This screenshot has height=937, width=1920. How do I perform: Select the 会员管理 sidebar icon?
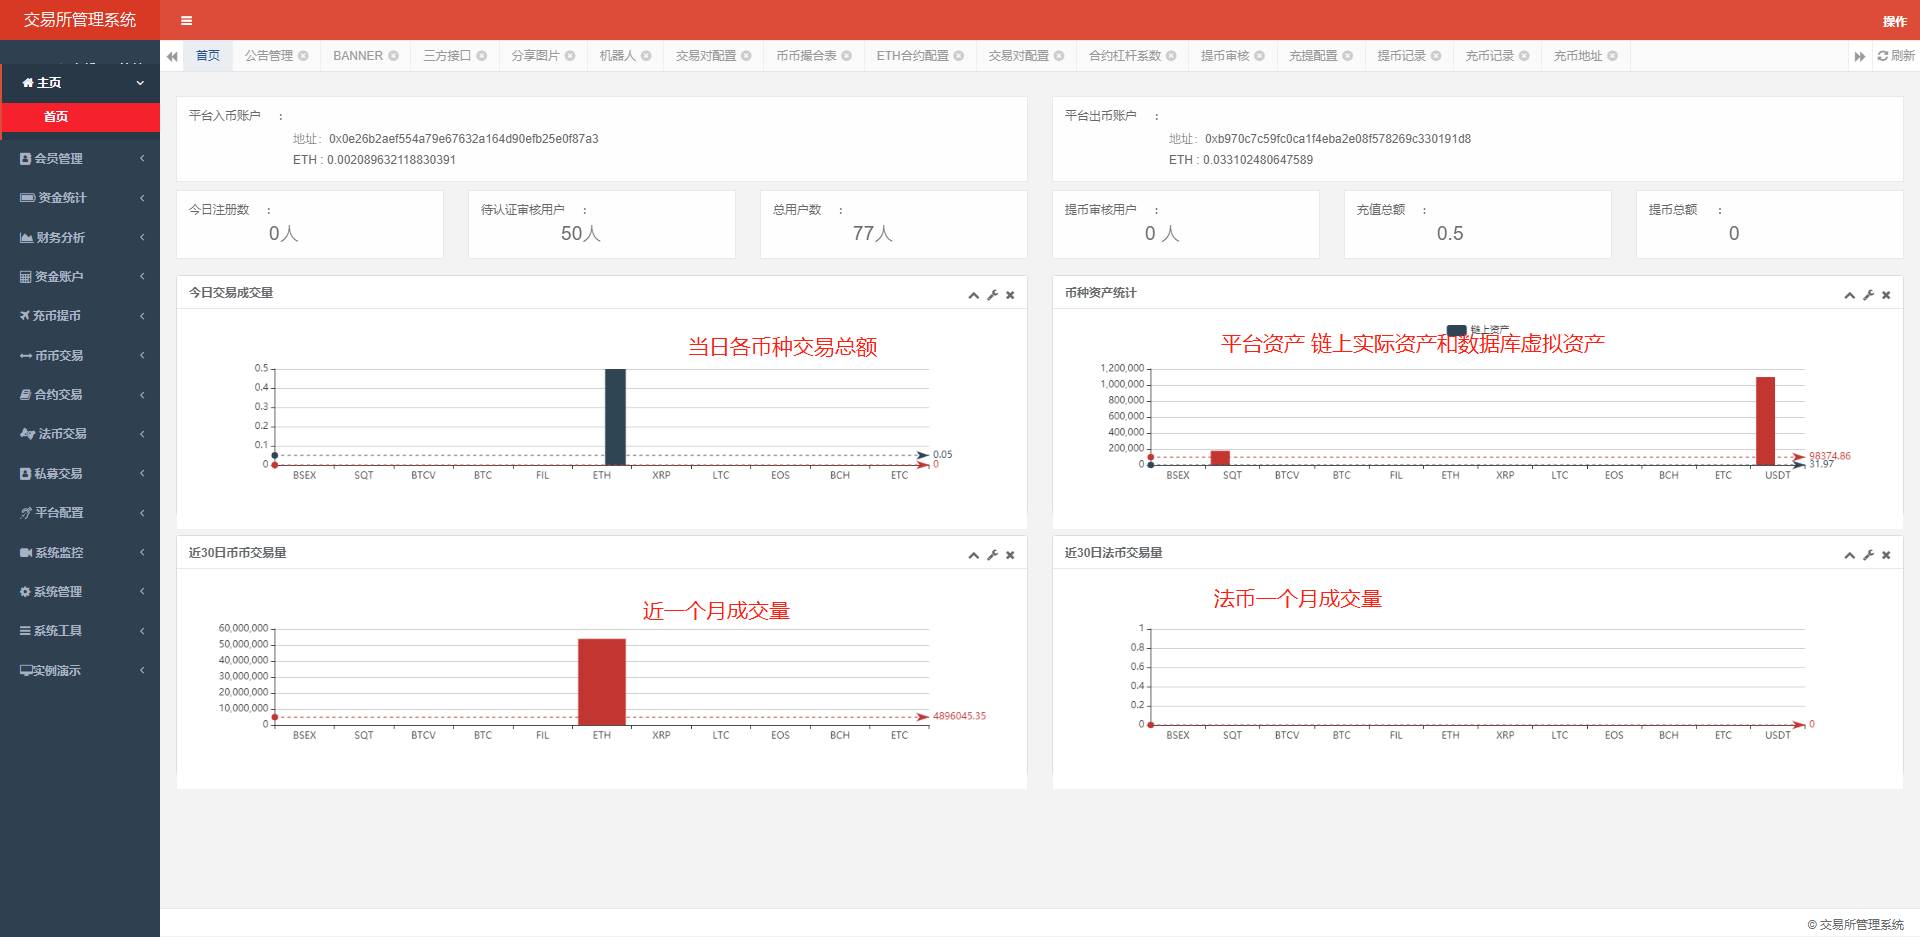pyautogui.click(x=25, y=158)
